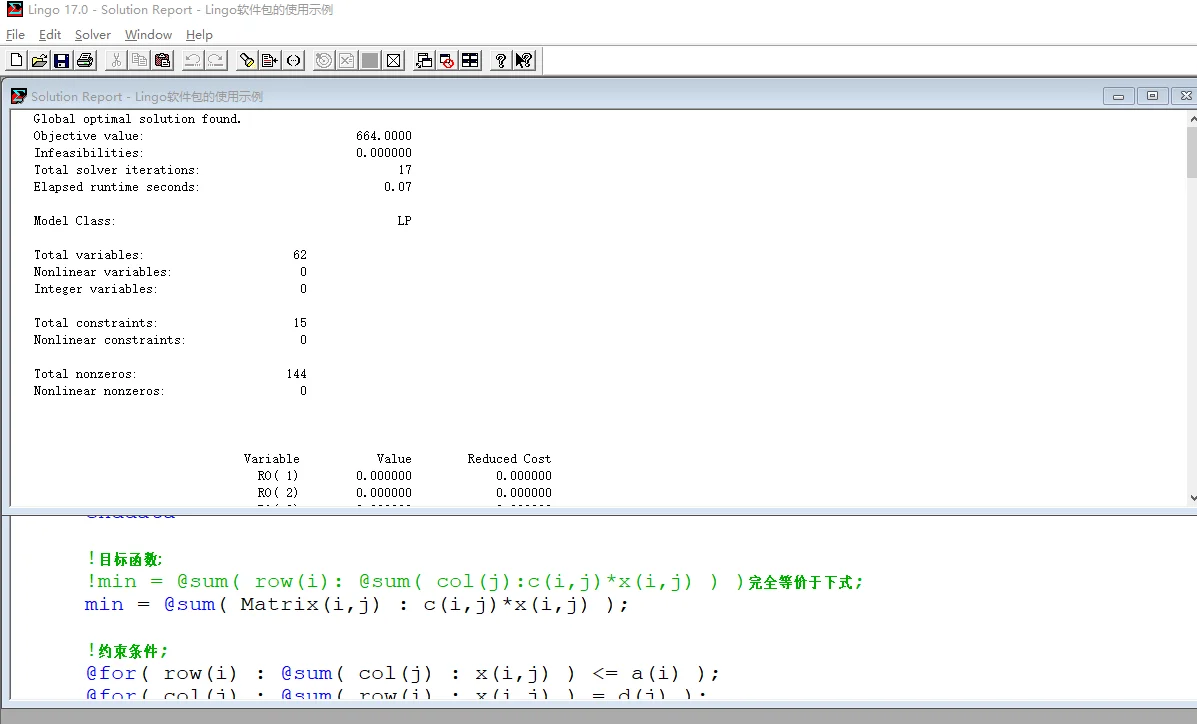Viewport: 1197px width, 724px height.
Task: Click the Solution Report vertical scroll thumb
Action: click(x=1192, y=153)
